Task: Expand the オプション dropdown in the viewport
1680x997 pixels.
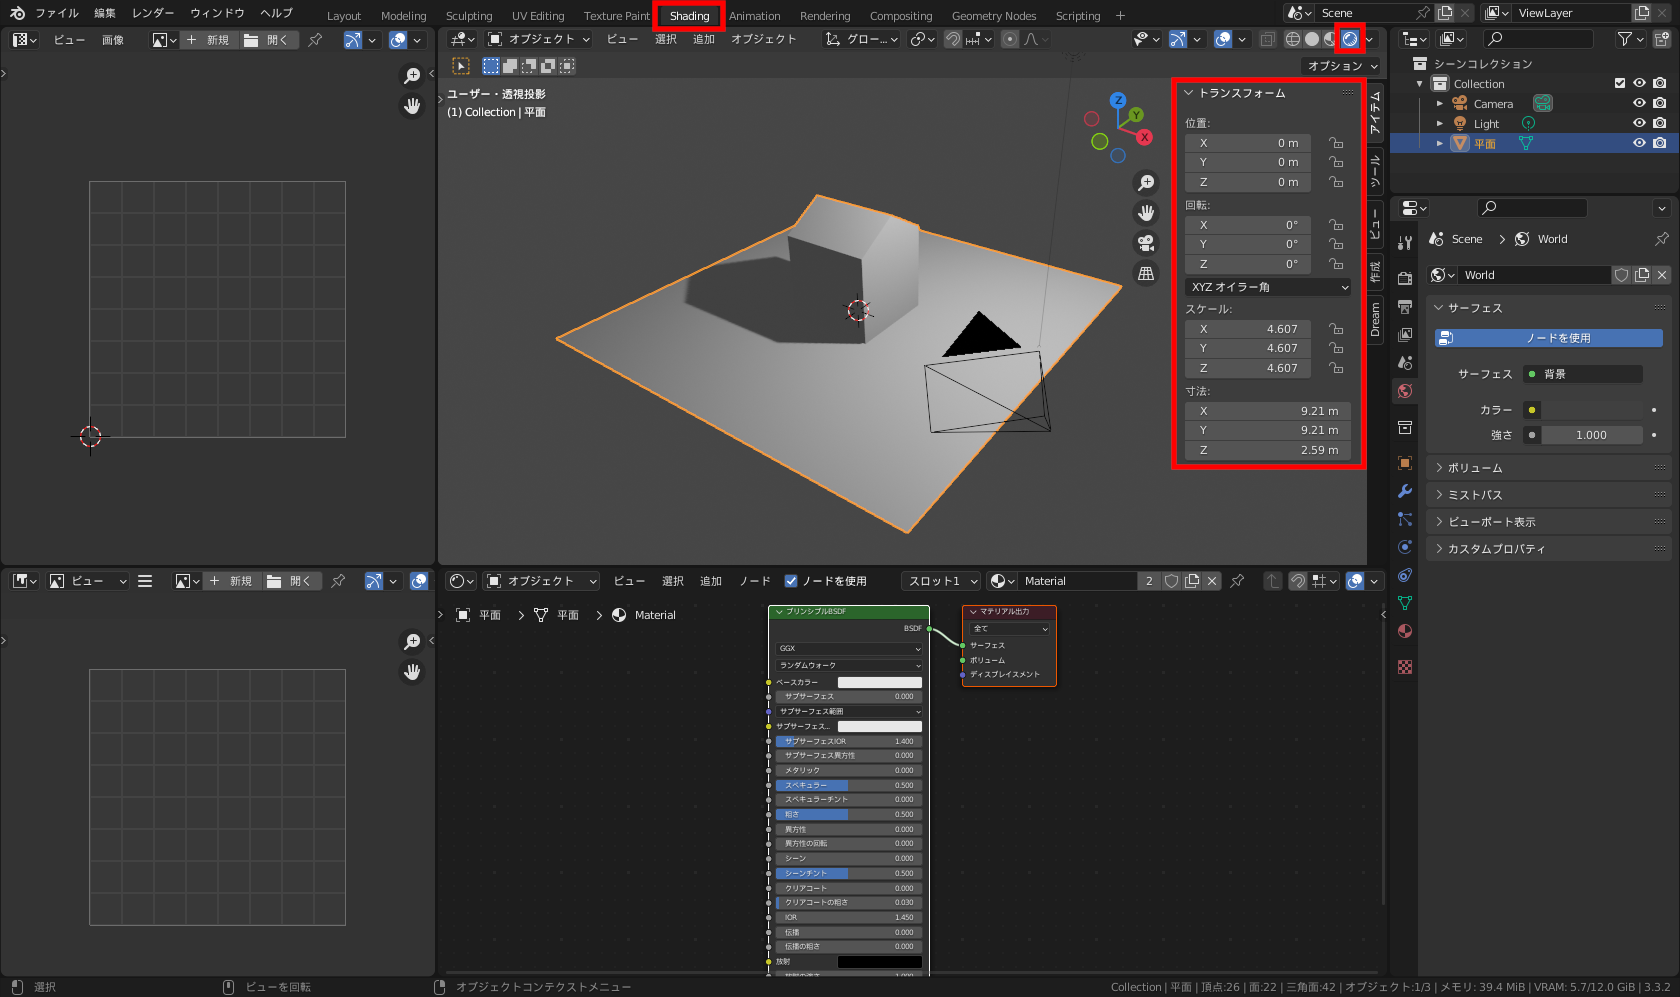Action: tap(1339, 66)
